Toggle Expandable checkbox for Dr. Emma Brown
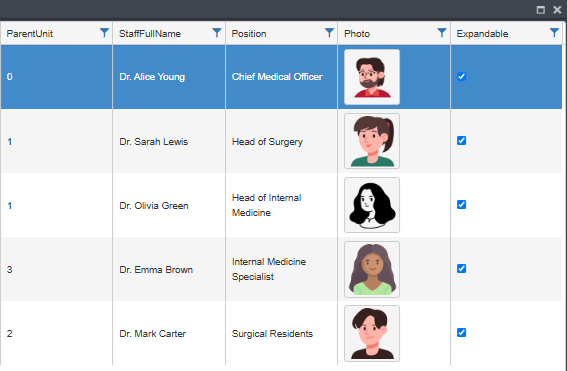The width and height of the screenshot is (567, 371). click(461, 269)
